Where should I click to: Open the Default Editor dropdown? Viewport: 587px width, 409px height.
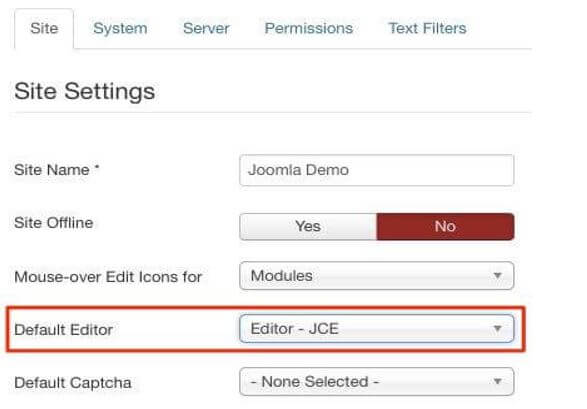pos(377,329)
